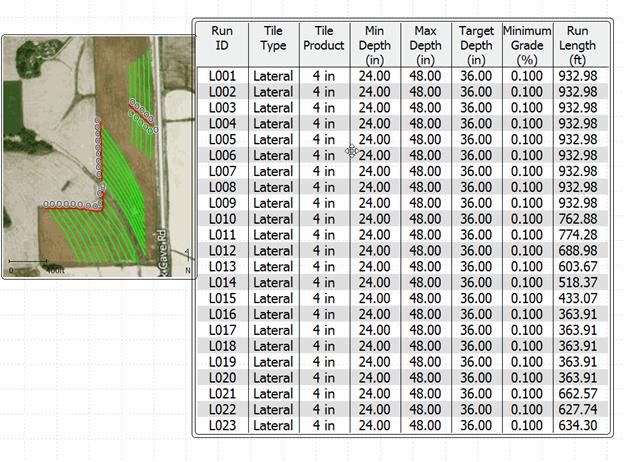Viewport: 624px width, 462px height.
Task: Click the L001 run ID cell
Action: (x=222, y=76)
